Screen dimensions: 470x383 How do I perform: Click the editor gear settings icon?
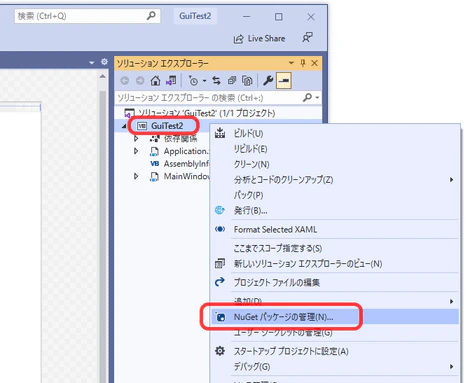point(104,62)
